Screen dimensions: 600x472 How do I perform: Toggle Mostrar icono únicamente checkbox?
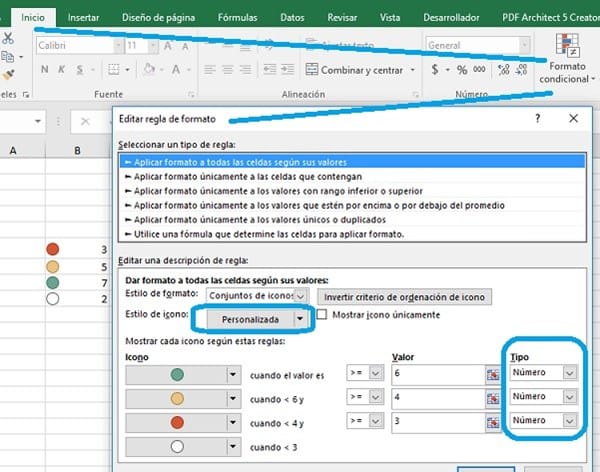tap(323, 316)
